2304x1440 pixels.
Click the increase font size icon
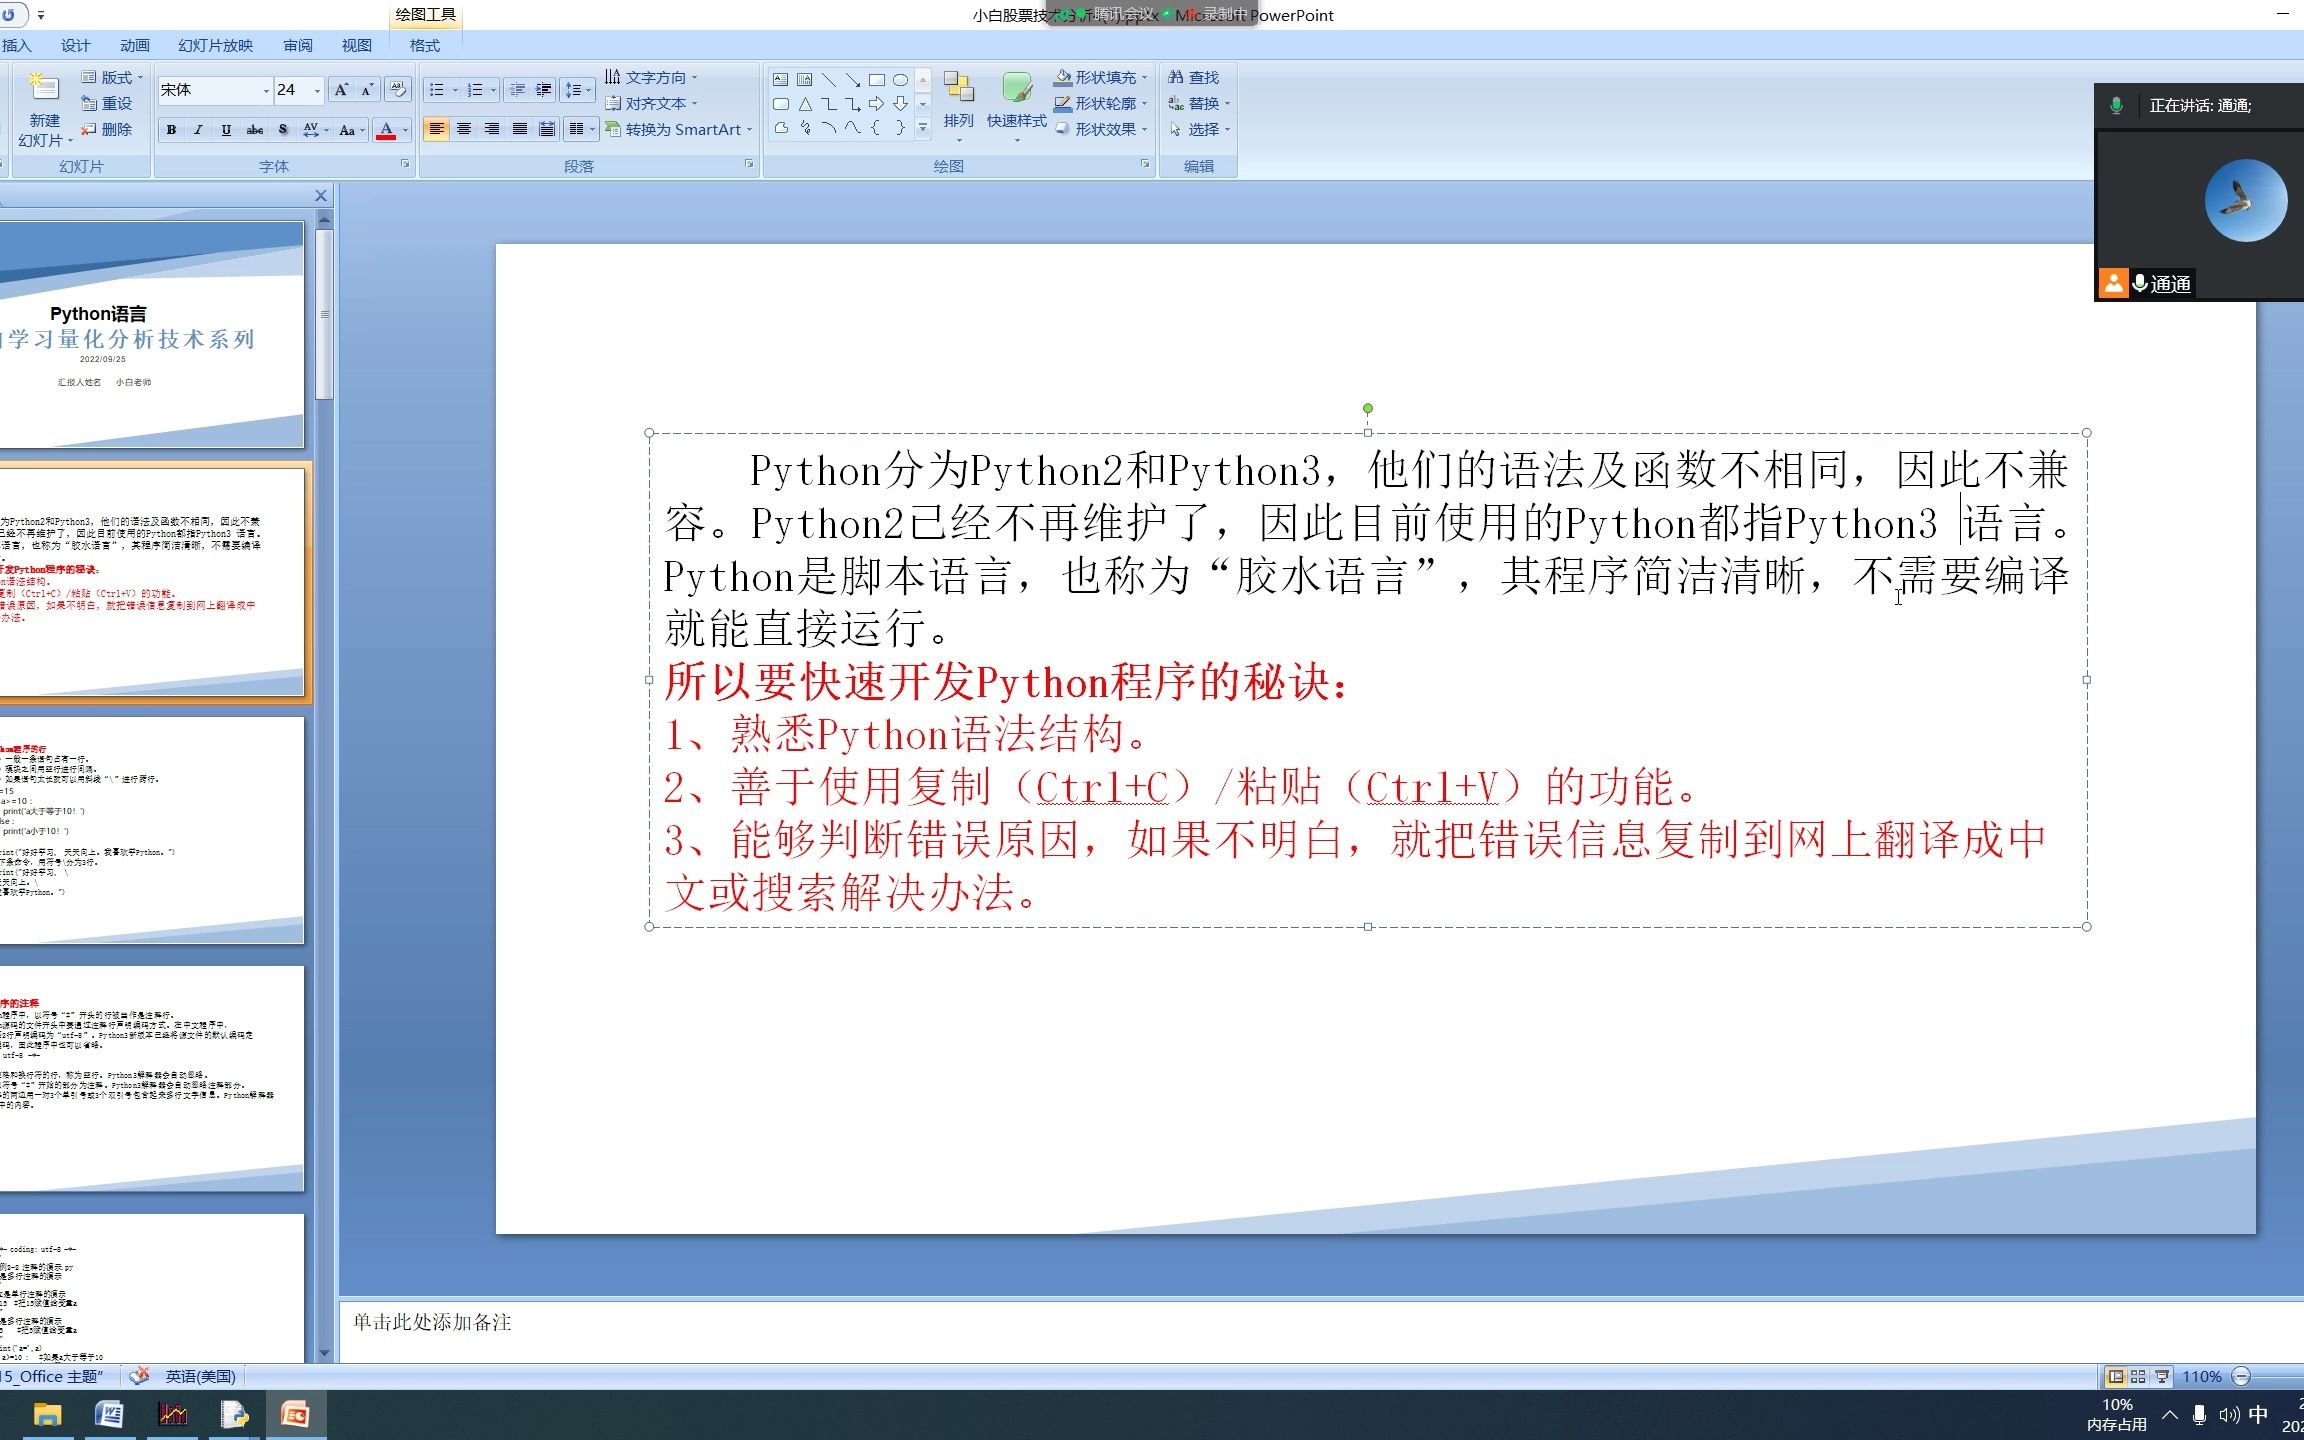tap(341, 90)
